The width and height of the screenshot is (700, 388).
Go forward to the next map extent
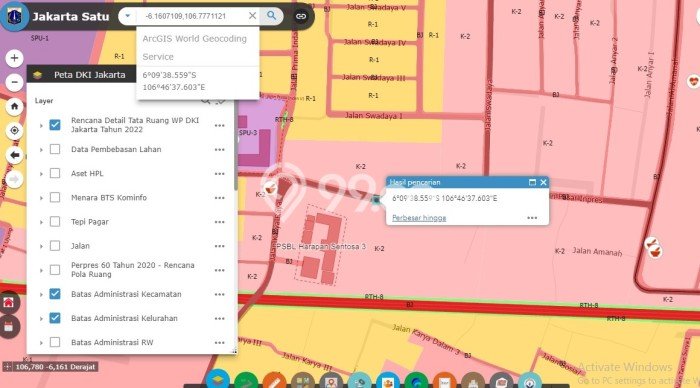(x=14, y=179)
